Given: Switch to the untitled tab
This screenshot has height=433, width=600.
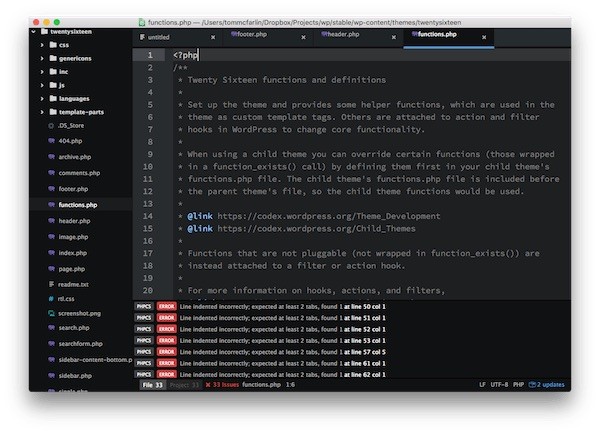Looking at the screenshot, I should click(x=178, y=37).
